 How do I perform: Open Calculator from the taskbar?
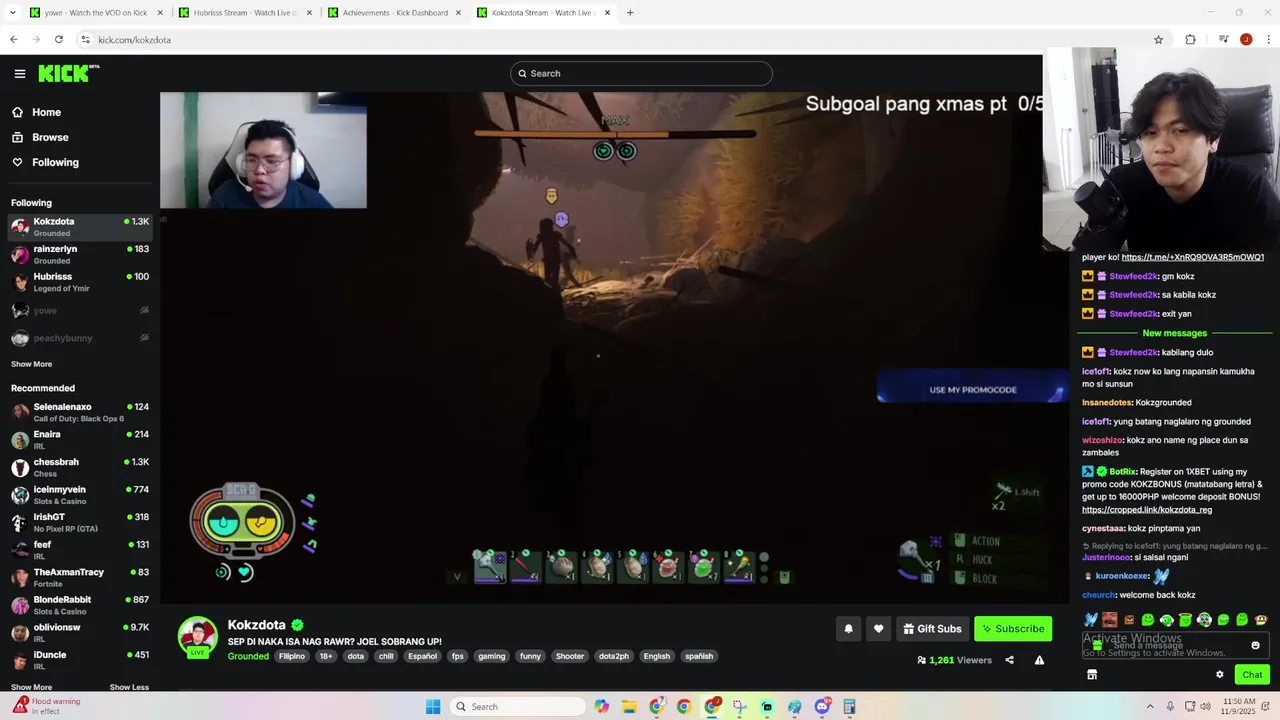click(849, 707)
